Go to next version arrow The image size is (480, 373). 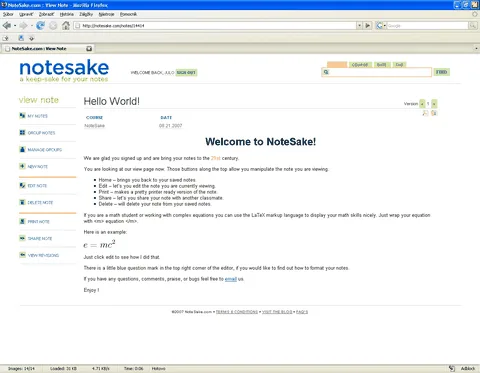point(434,104)
